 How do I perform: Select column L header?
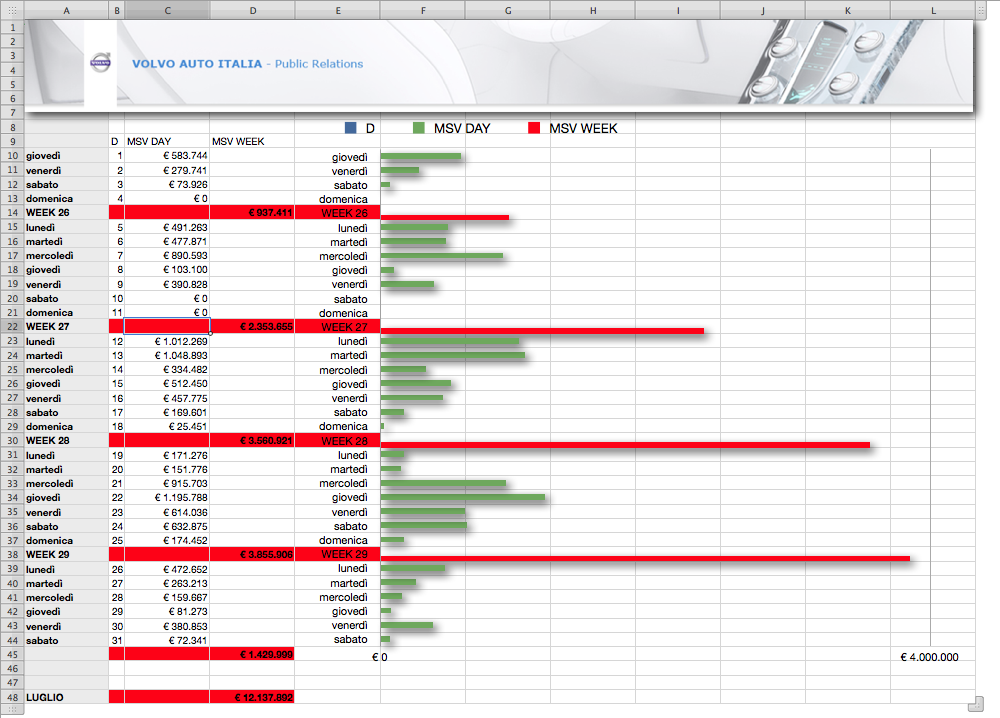[x=933, y=10]
